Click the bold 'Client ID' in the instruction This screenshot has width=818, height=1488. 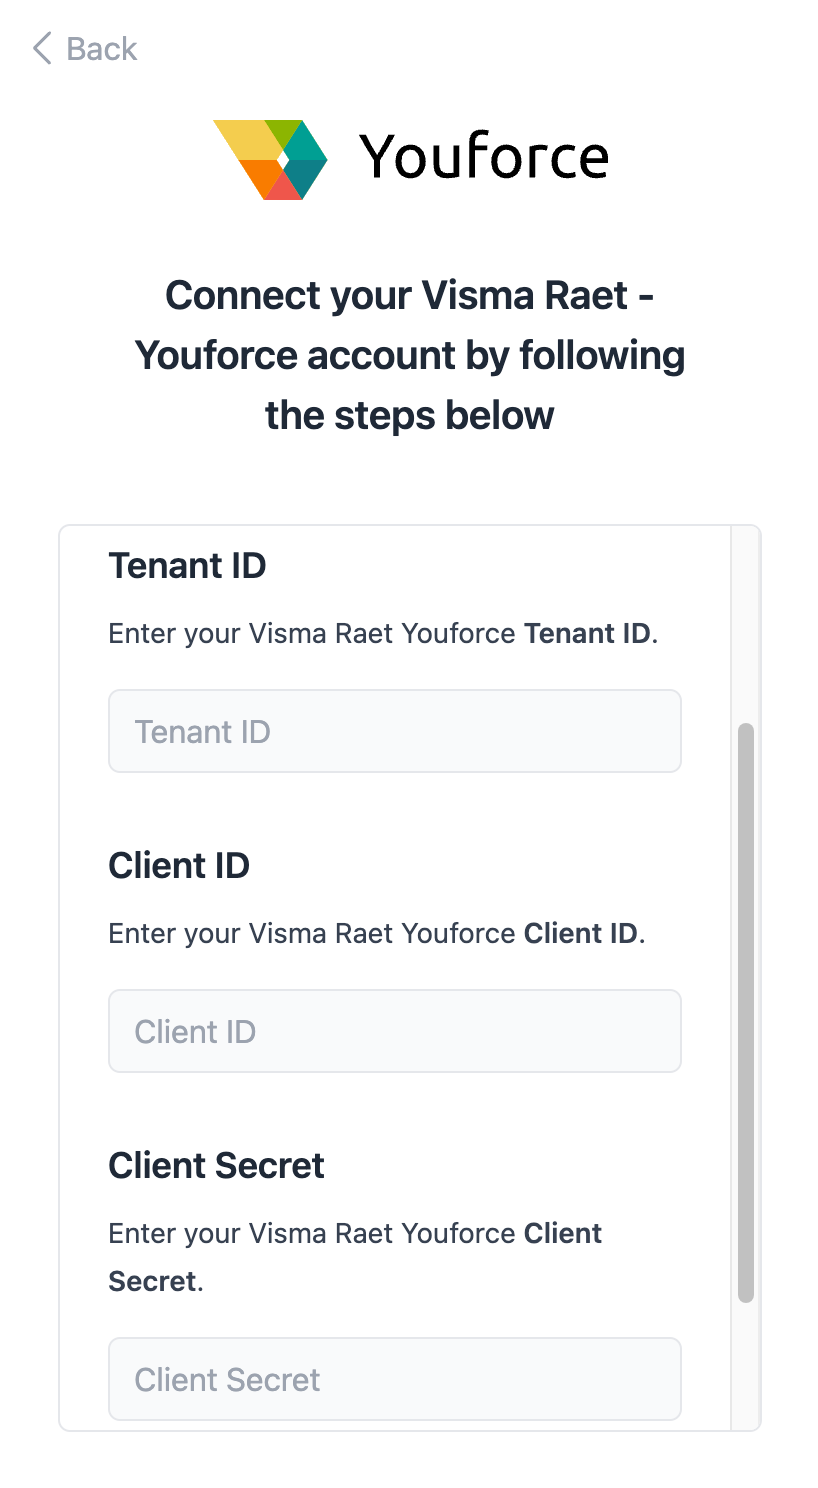[x=580, y=934]
